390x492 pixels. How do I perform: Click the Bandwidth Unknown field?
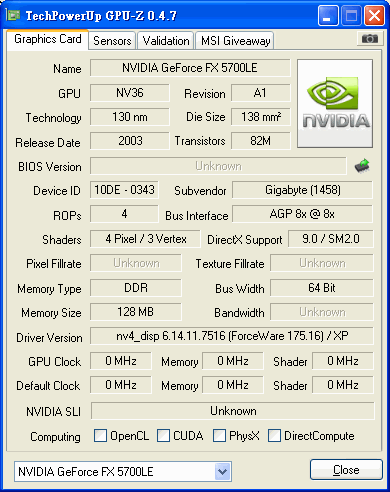(322, 312)
